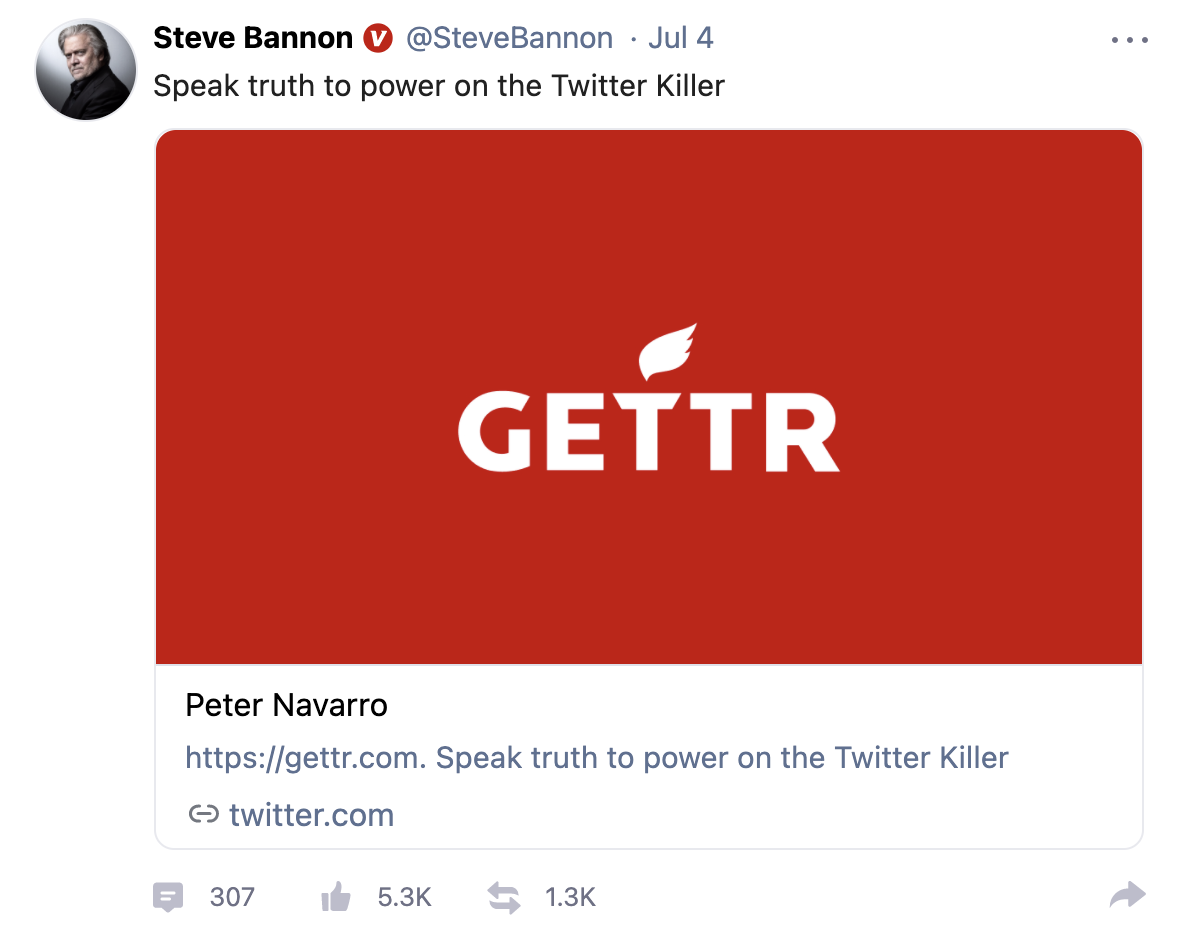Share the post with arrow icon
Viewport: 1182px width, 928px height.
[x=1128, y=895]
